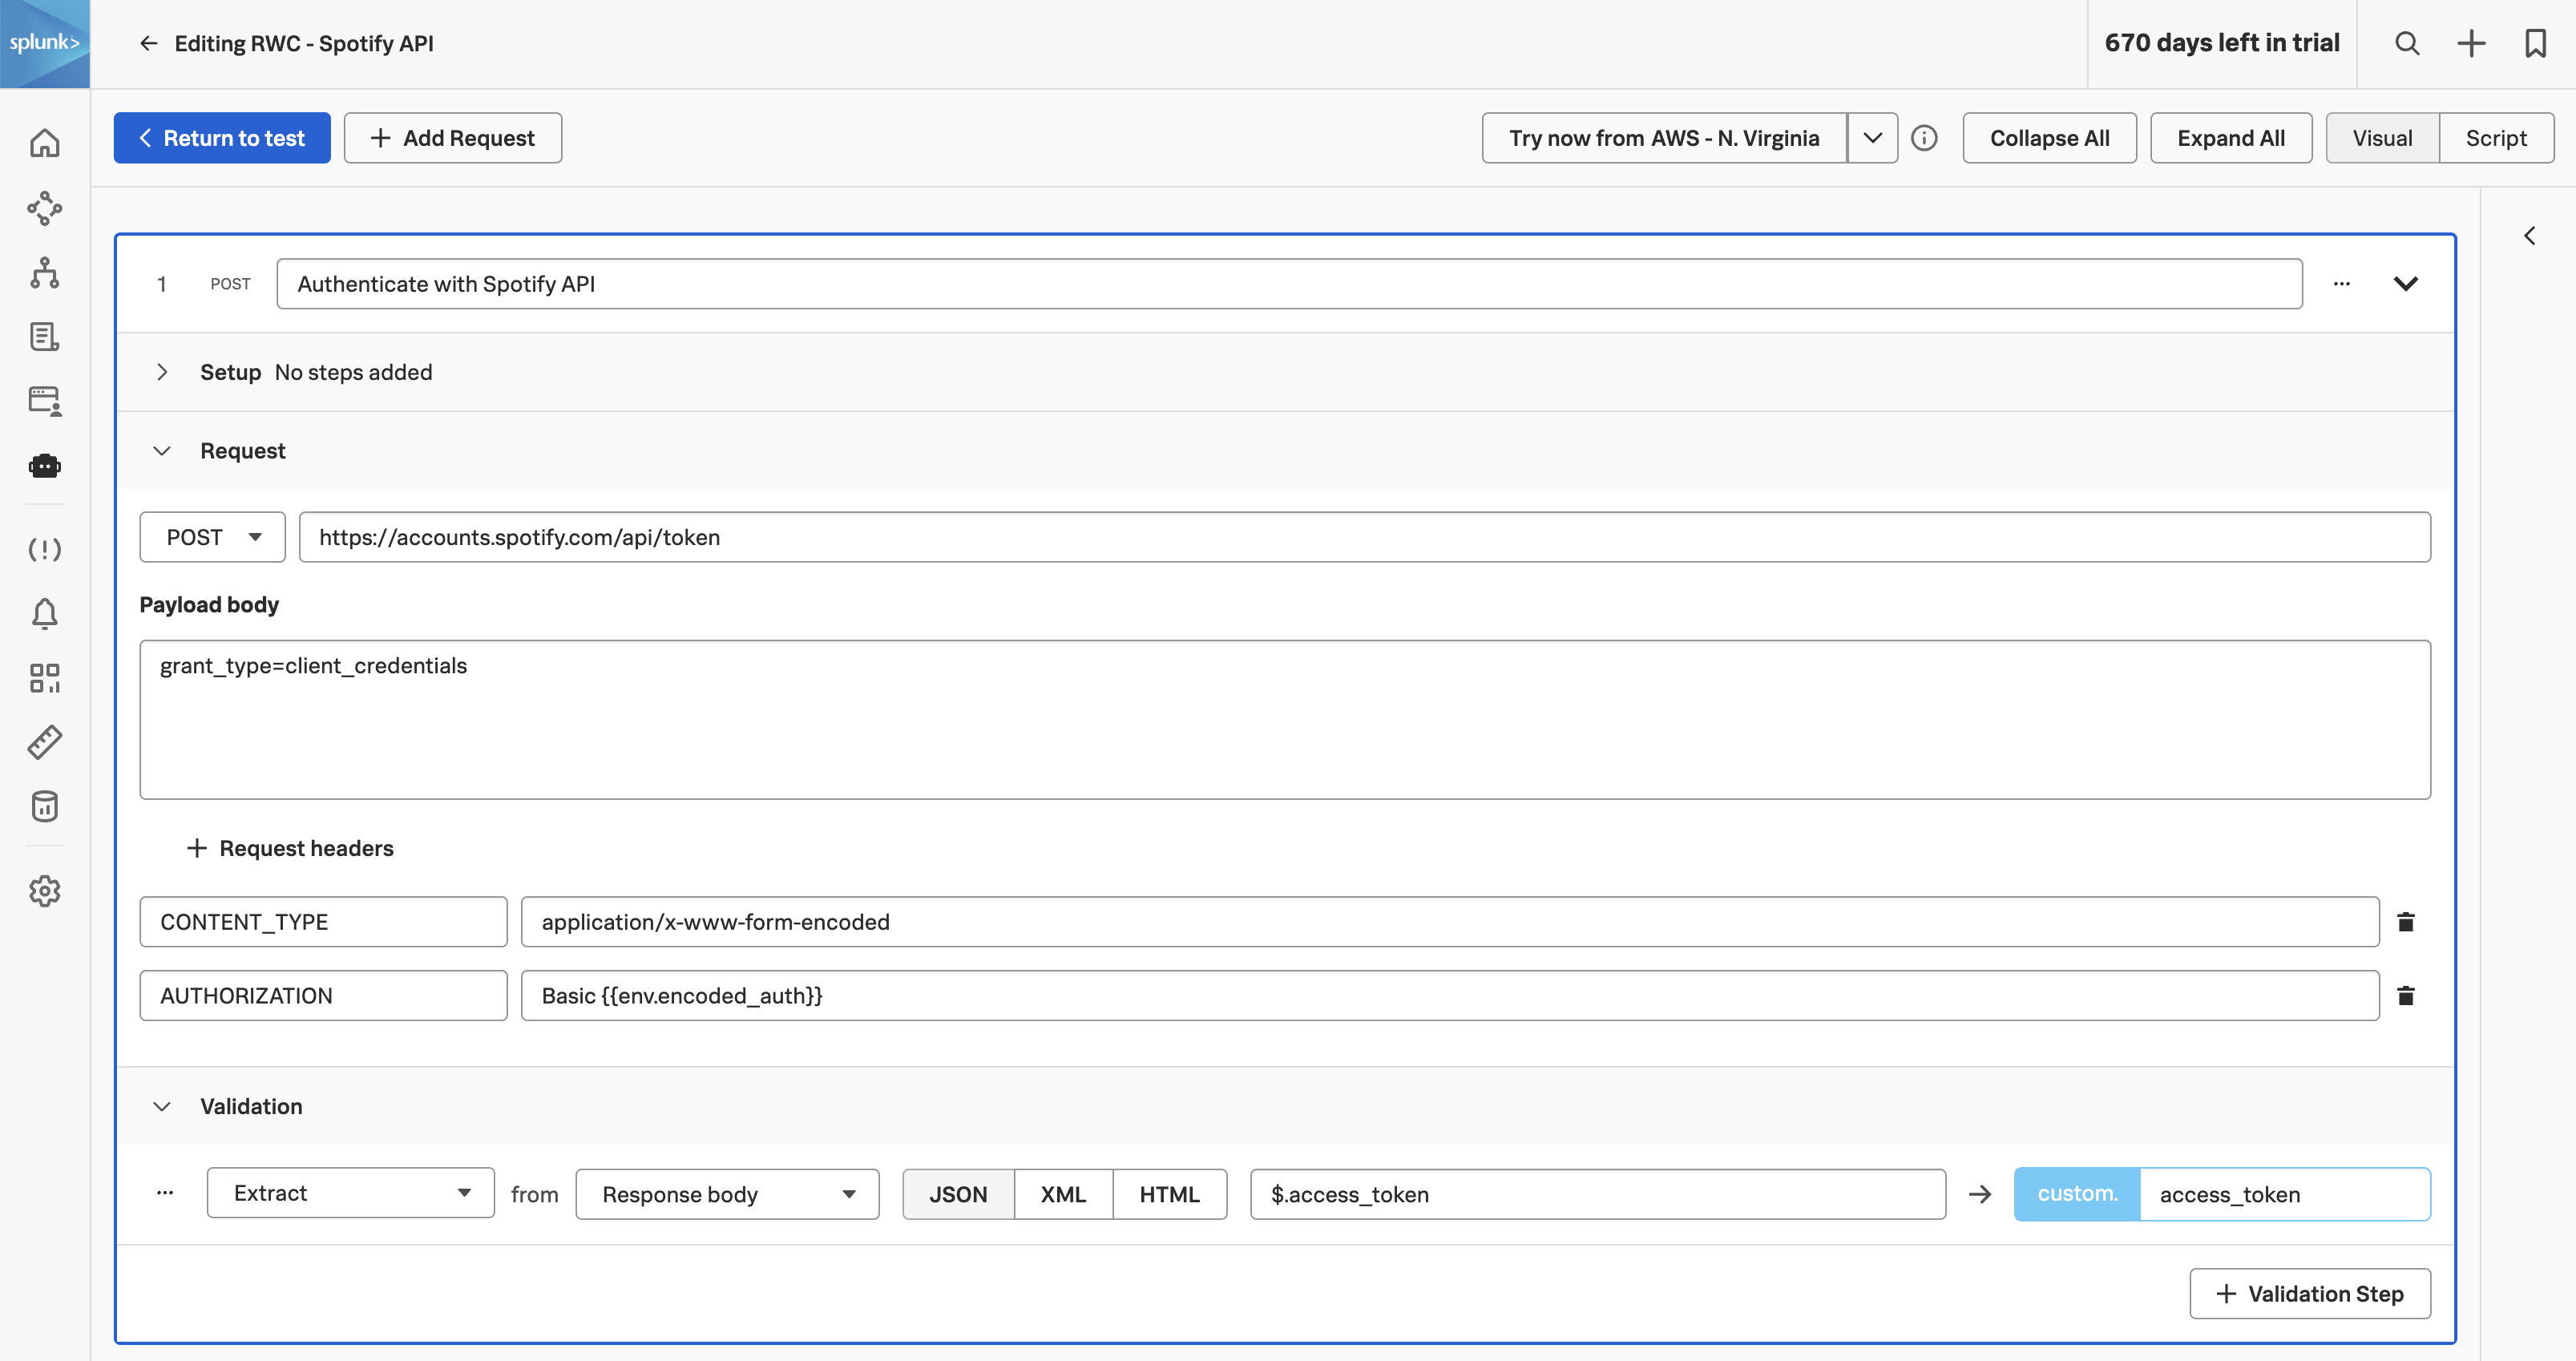Select XML as the extraction format
The width and height of the screenshot is (2576, 1361).
point(1063,1194)
